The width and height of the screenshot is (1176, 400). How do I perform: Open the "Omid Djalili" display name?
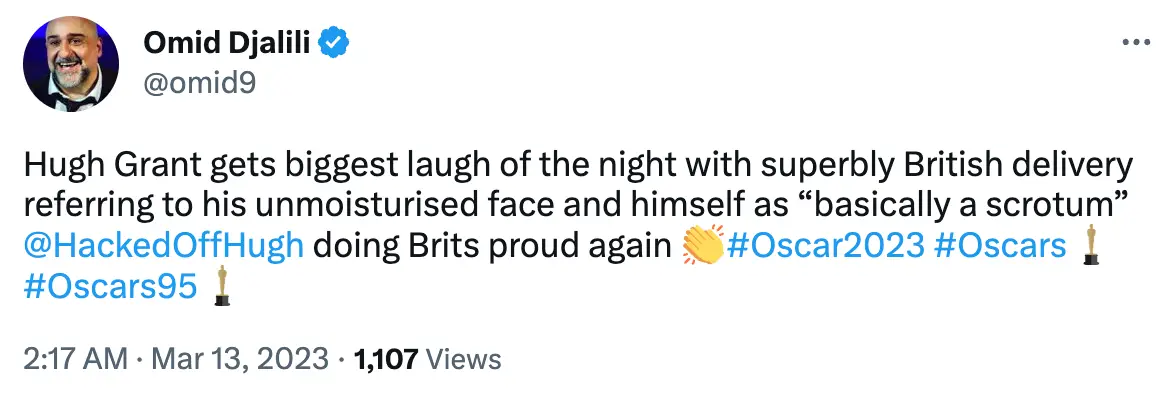[x=228, y=44]
